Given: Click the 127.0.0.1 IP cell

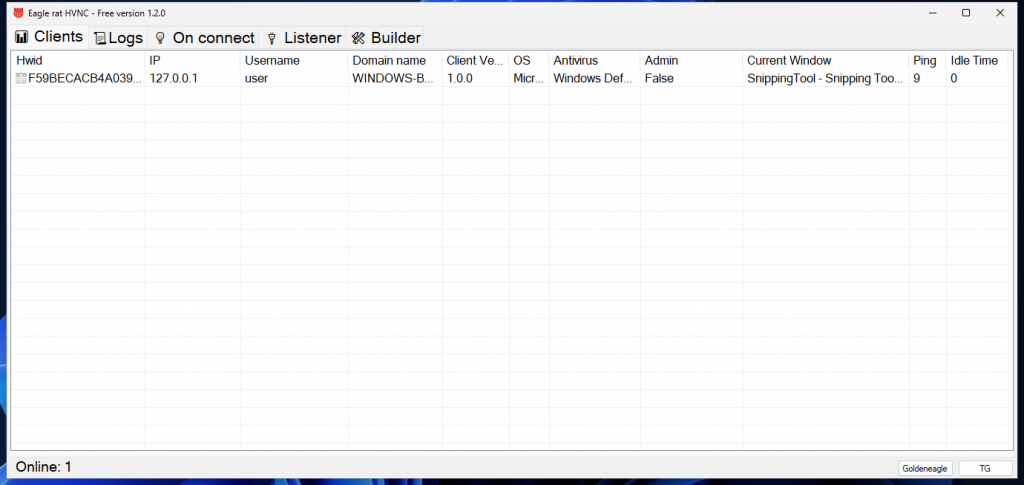Looking at the screenshot, I should (174, 78).
